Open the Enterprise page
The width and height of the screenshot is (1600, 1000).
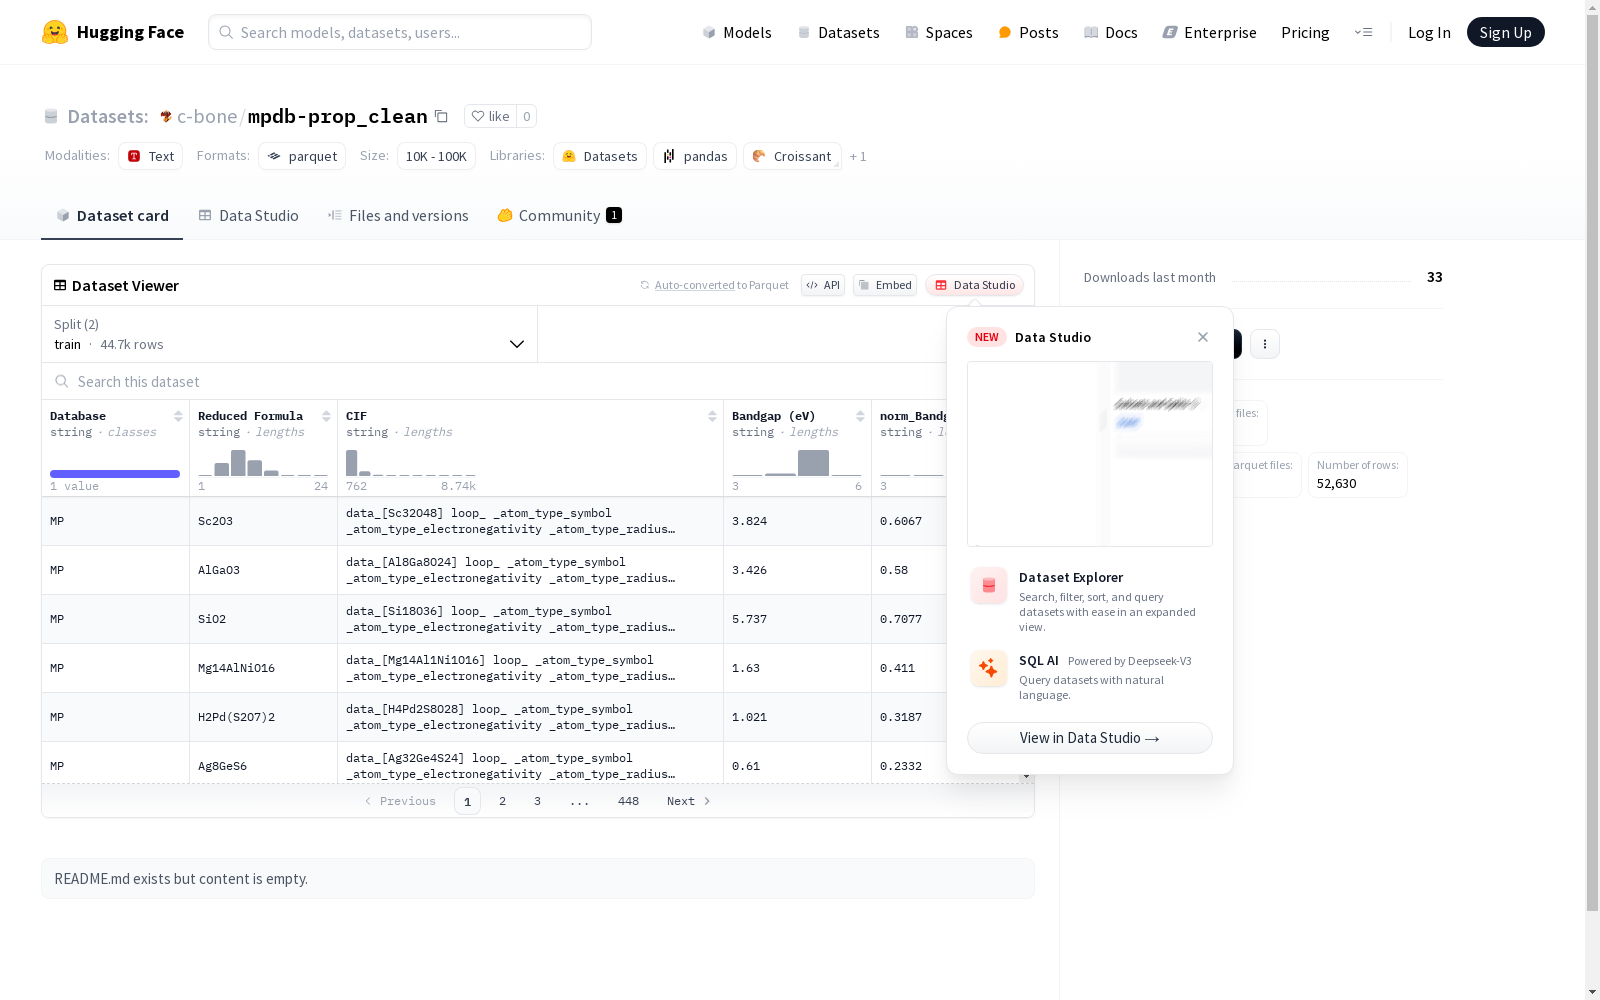pos(1209,32)
